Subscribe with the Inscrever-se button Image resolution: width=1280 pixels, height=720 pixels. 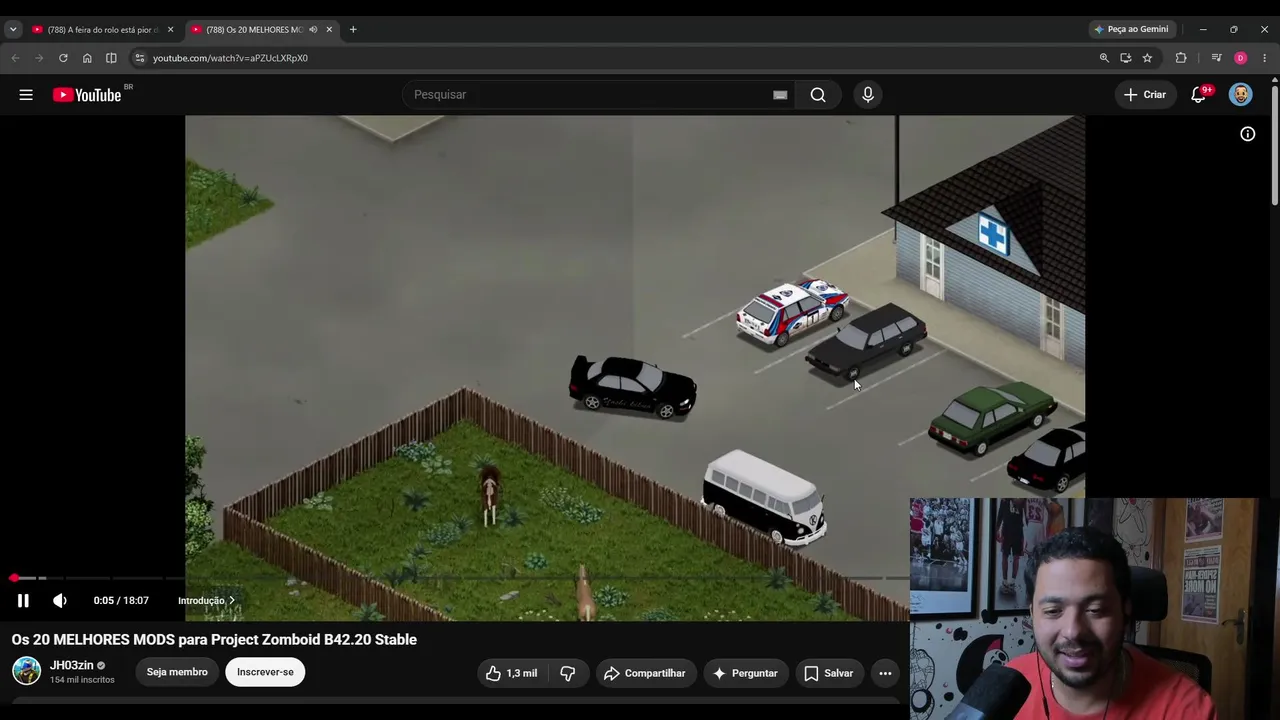[265, 672]
